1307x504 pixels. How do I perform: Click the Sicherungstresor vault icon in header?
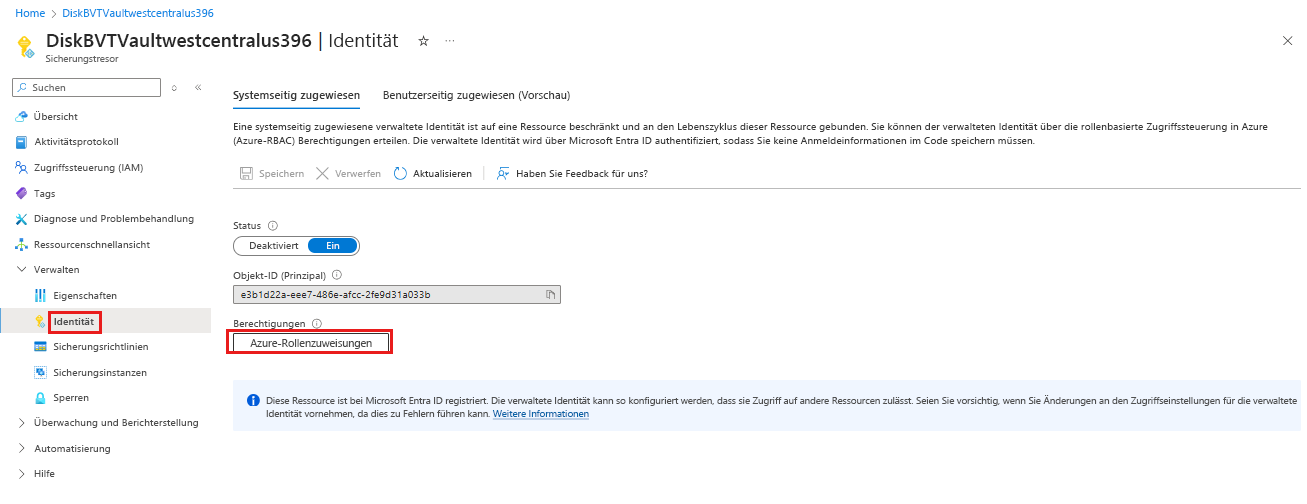coord(25,47)
